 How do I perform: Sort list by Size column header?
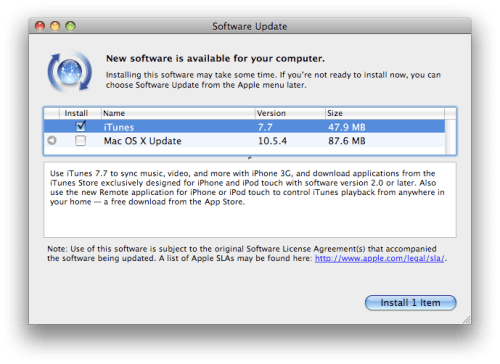tap(385, 113)
